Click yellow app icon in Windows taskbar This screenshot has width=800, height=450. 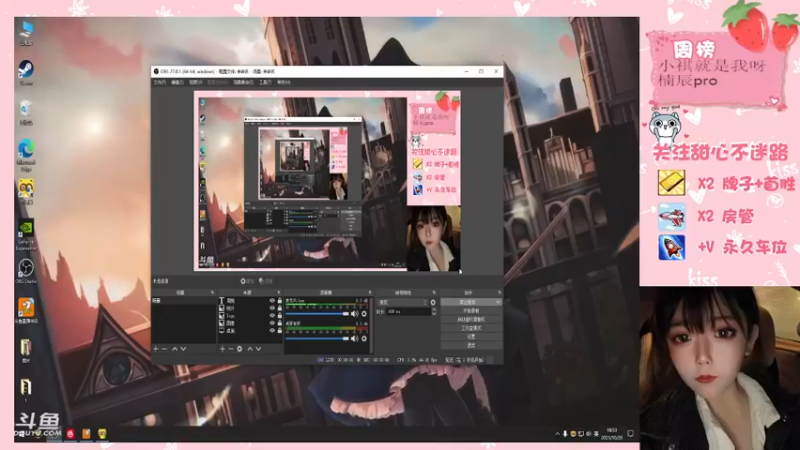[x=102, y=434]
